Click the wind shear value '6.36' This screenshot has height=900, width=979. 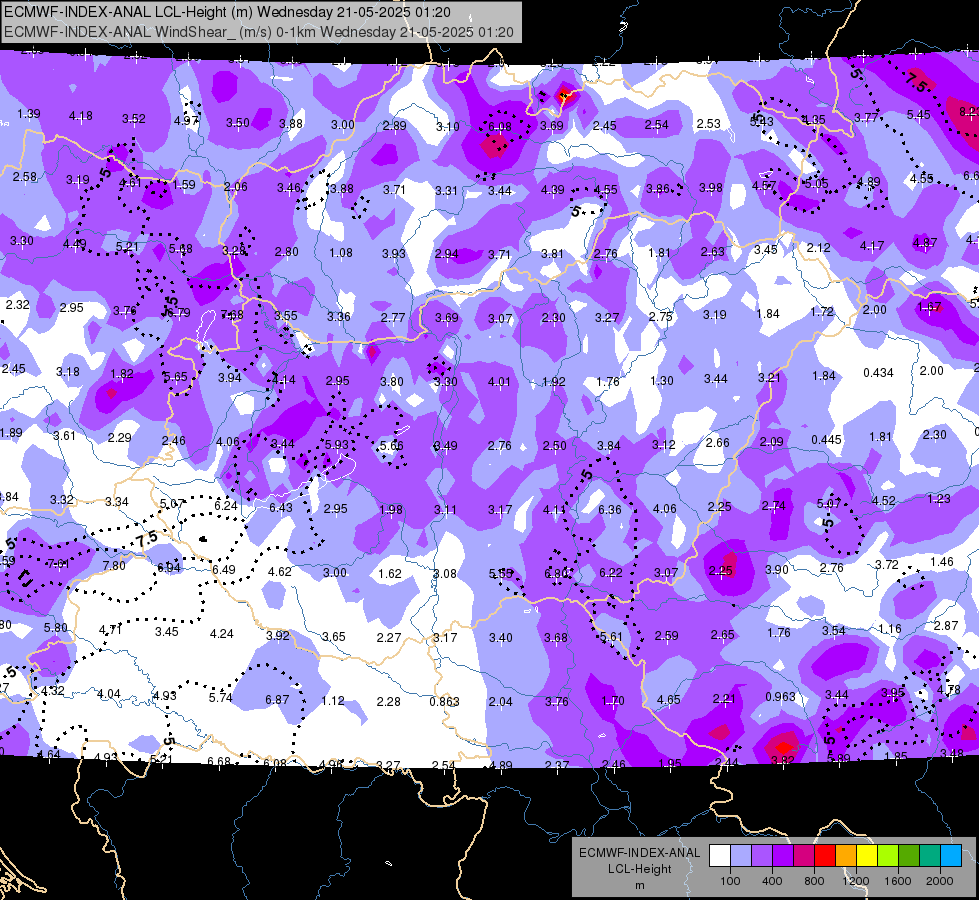pos(610,510)
